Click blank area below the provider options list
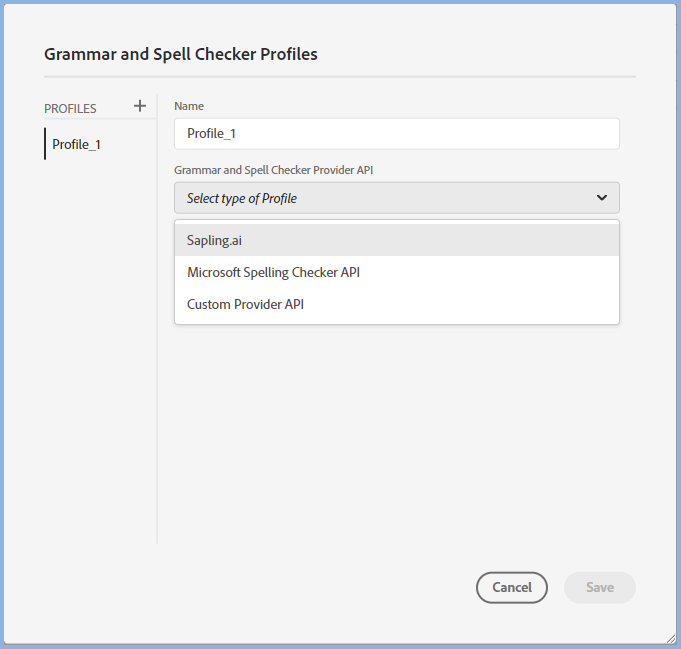The image size is (681, 649). point(396,430)
